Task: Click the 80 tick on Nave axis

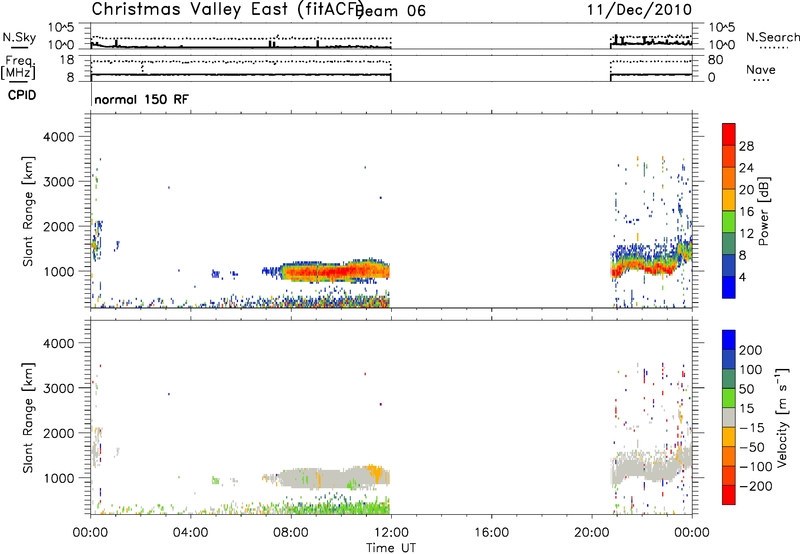Action: 715,60
